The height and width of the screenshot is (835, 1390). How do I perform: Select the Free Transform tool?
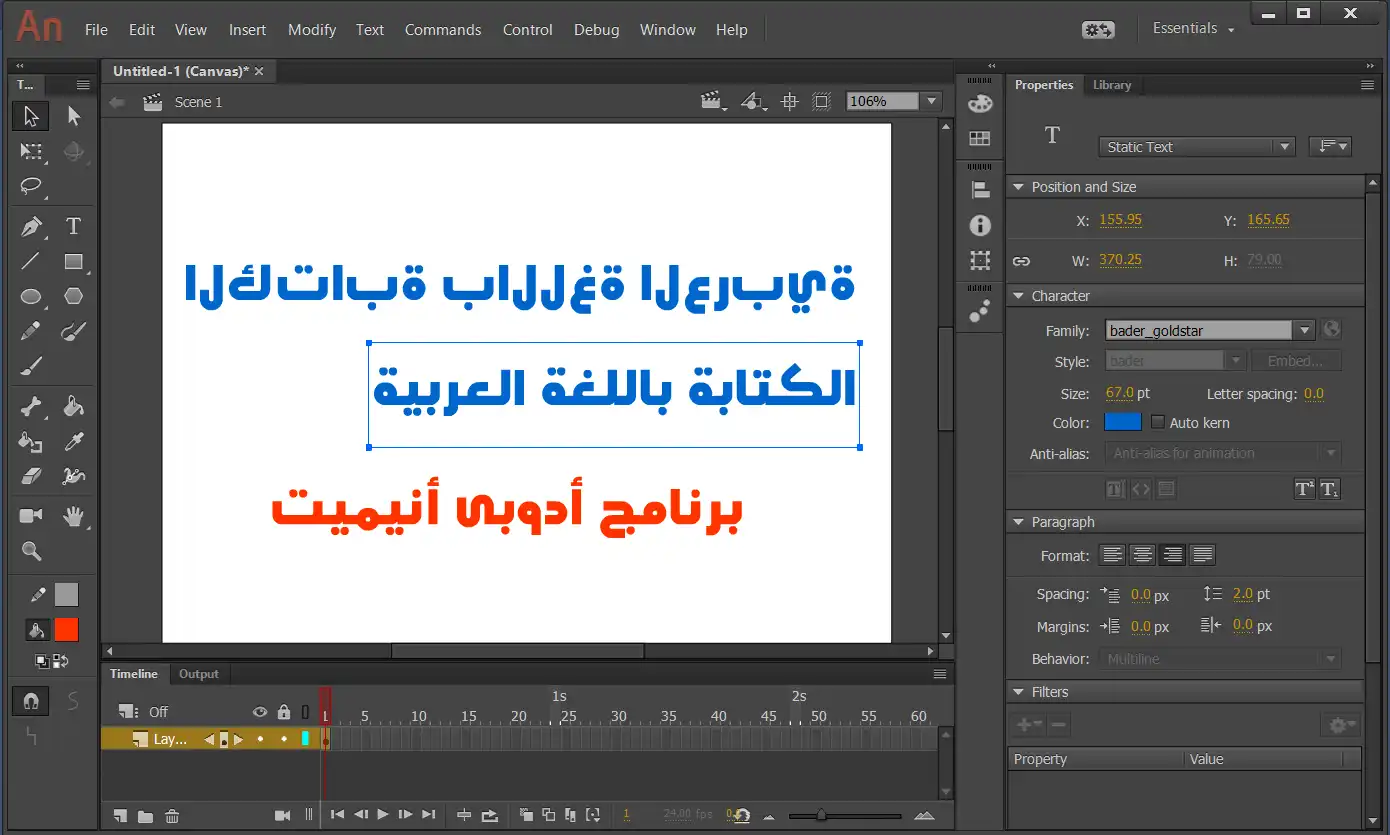[31, 152]
